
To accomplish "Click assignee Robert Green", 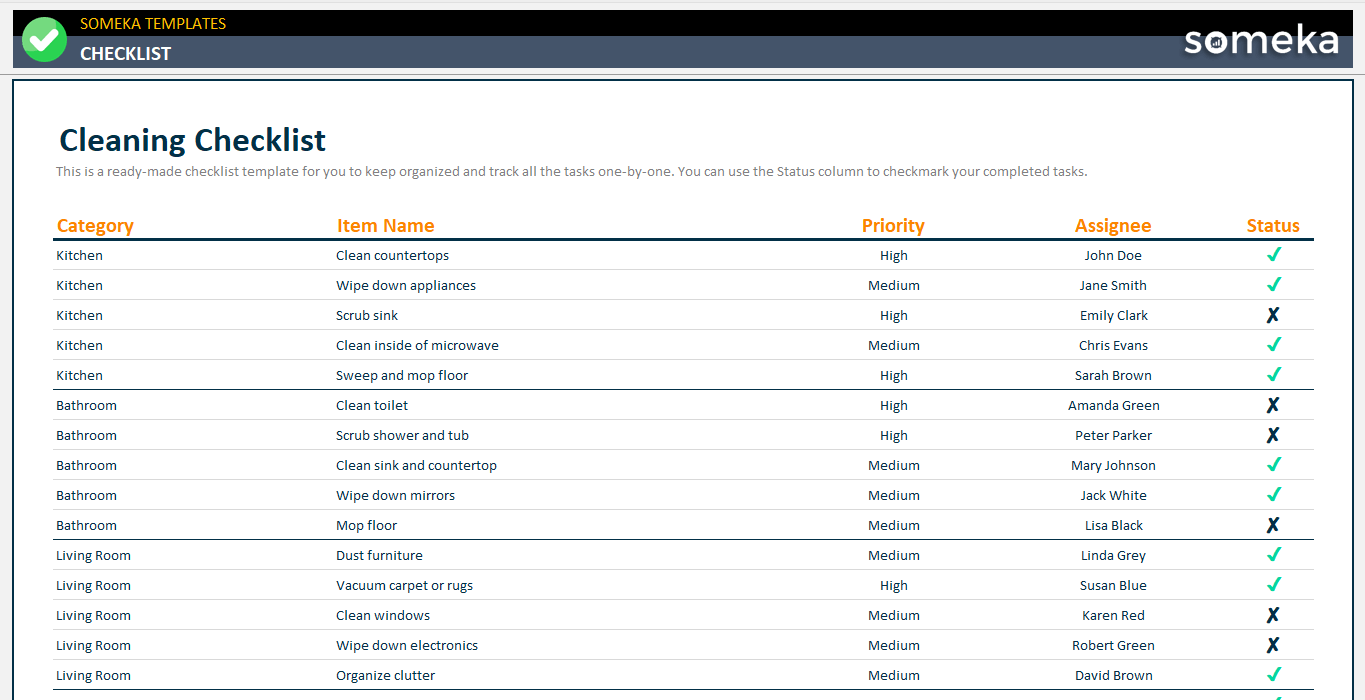I will 1113,646.
